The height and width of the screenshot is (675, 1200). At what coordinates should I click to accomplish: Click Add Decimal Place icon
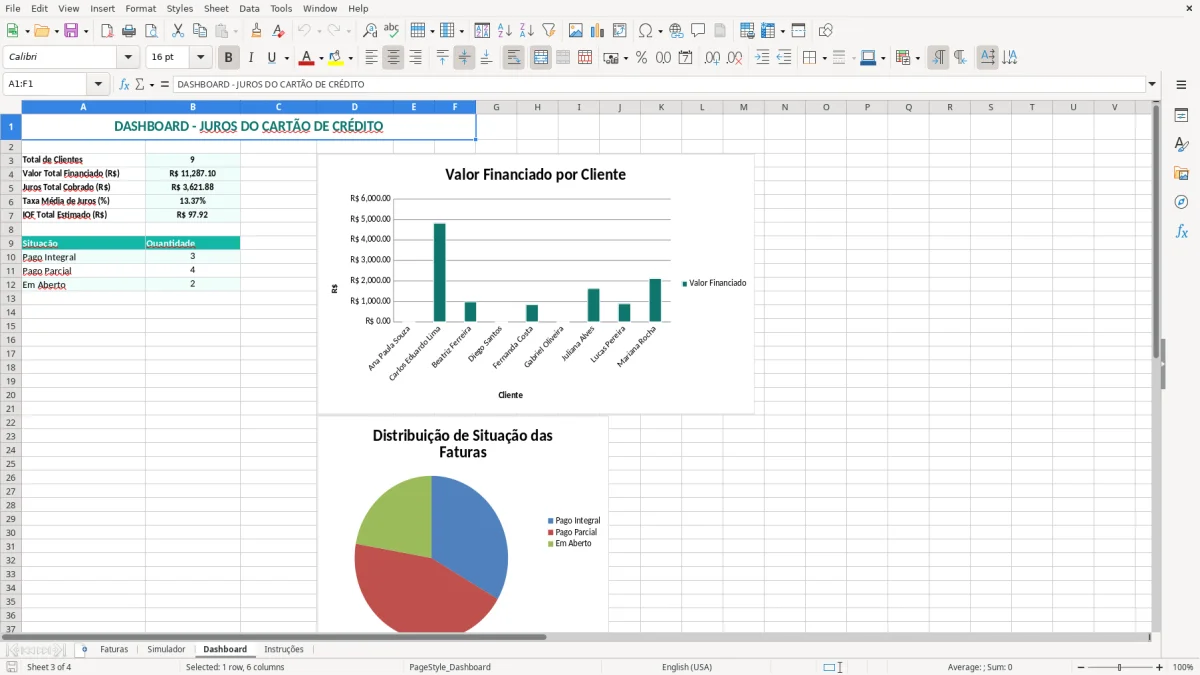tap(712, 58)
